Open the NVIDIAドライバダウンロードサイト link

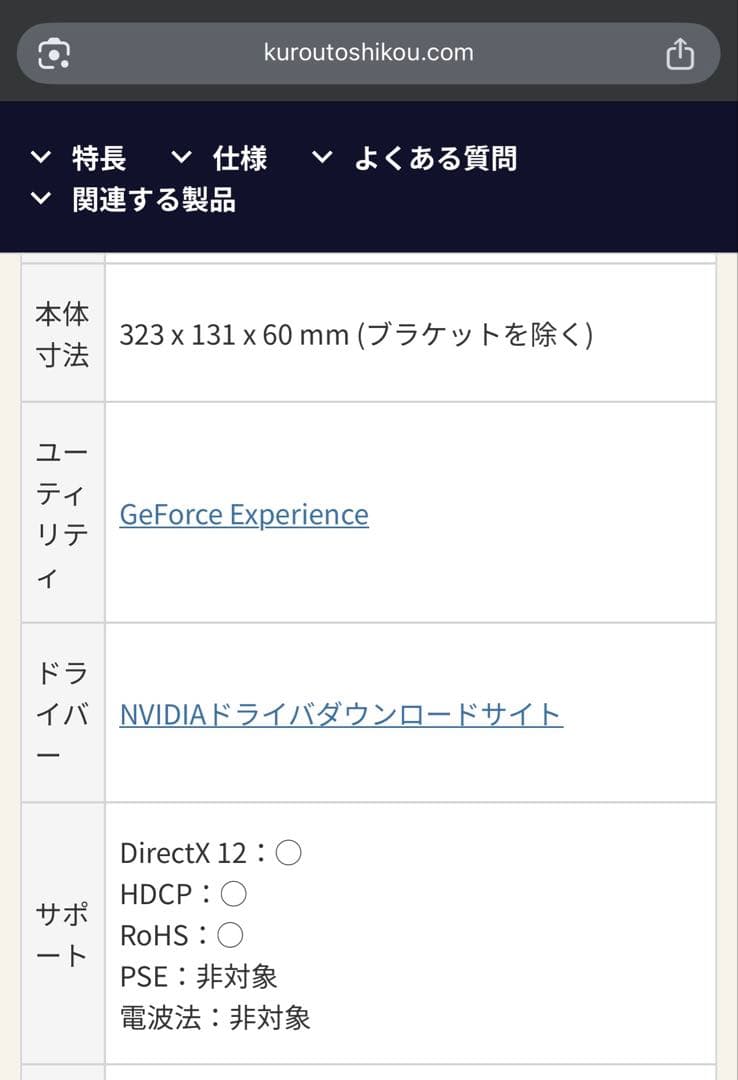(x=341, y=714)
